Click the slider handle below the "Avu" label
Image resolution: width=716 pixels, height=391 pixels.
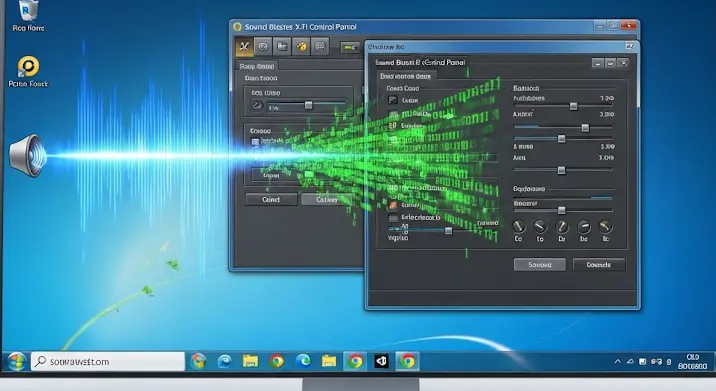pyautogui.click(x=562, y=170)
